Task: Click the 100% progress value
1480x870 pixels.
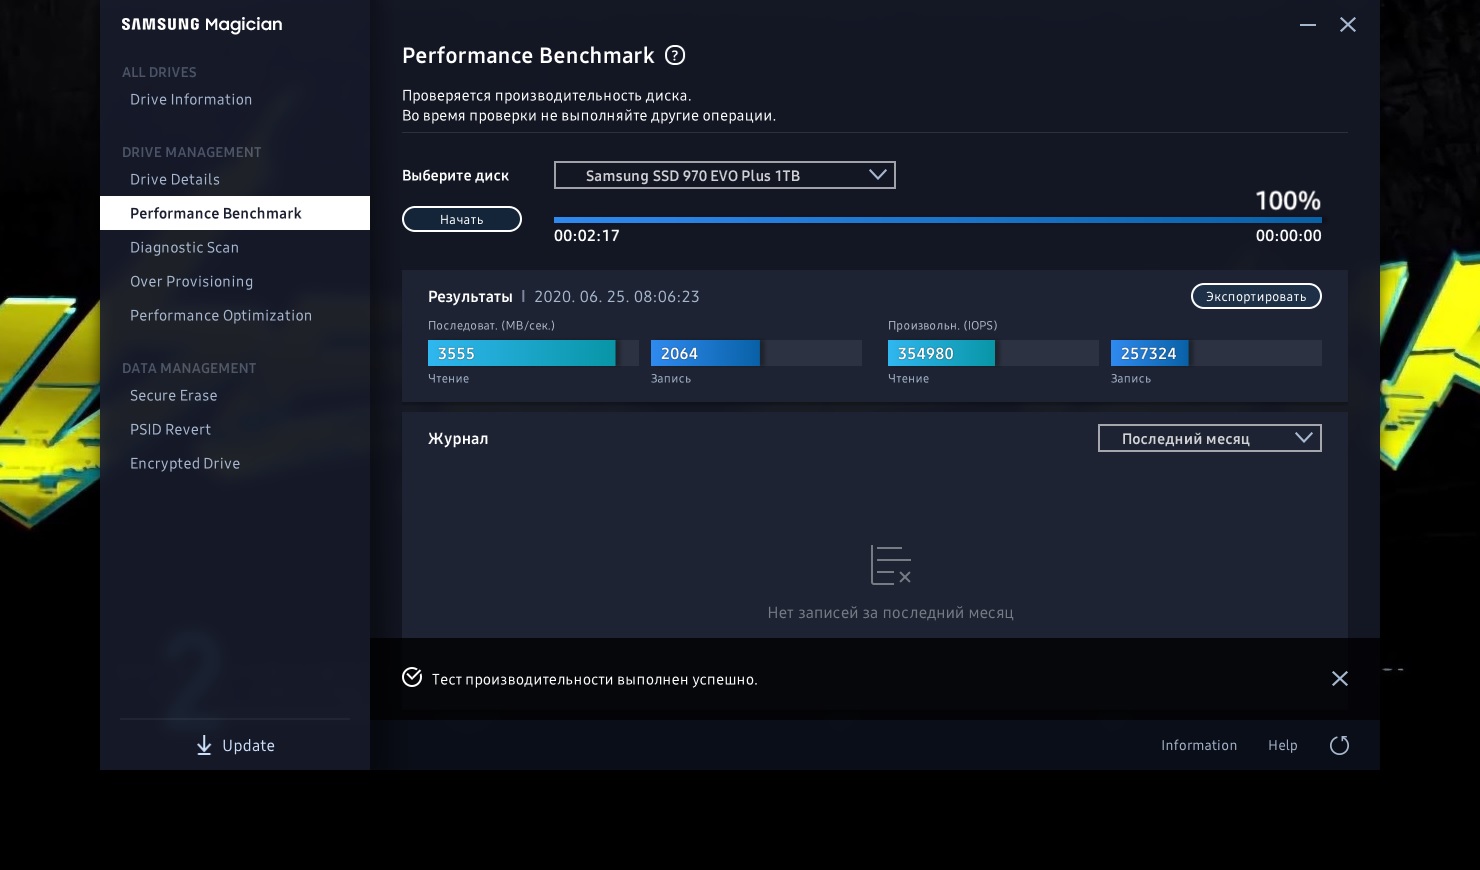Action: click(x=1288, y=200)
